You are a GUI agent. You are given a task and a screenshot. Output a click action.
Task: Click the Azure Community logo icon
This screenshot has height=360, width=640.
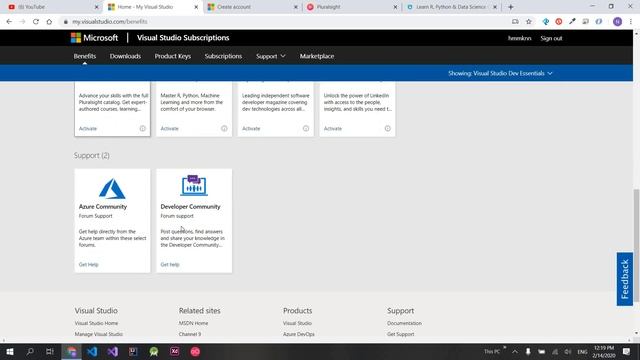point(112,188)
